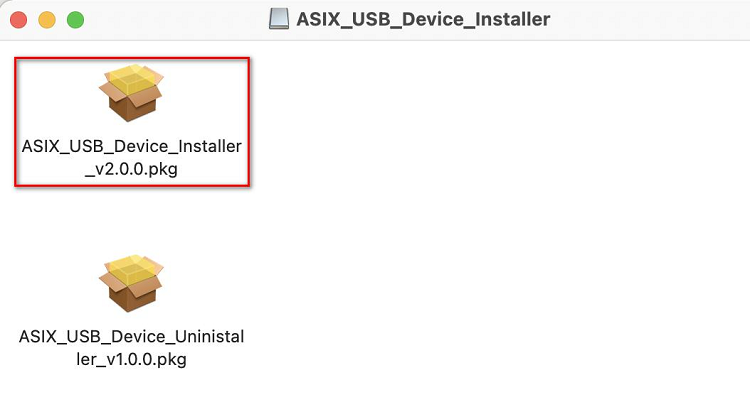The image size is (750, 402).
Task: Click the brown cardboard base of the installer icon
Action: 130,109
